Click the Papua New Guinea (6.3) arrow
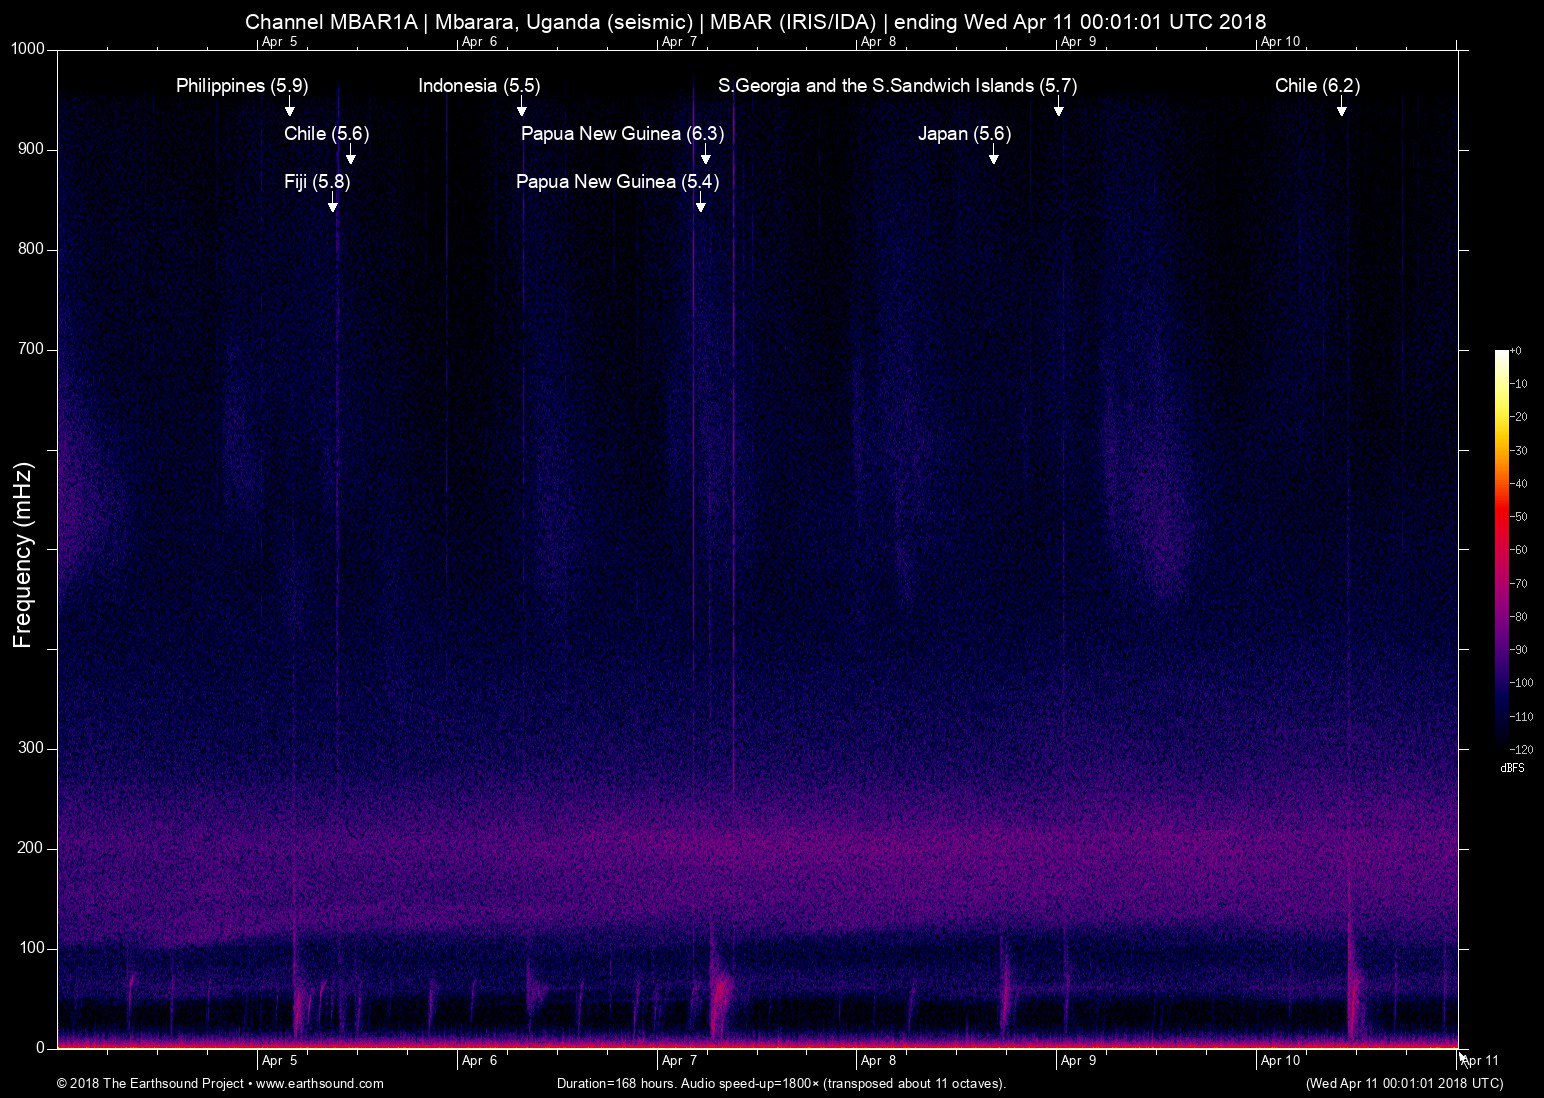 coord(706,155)
